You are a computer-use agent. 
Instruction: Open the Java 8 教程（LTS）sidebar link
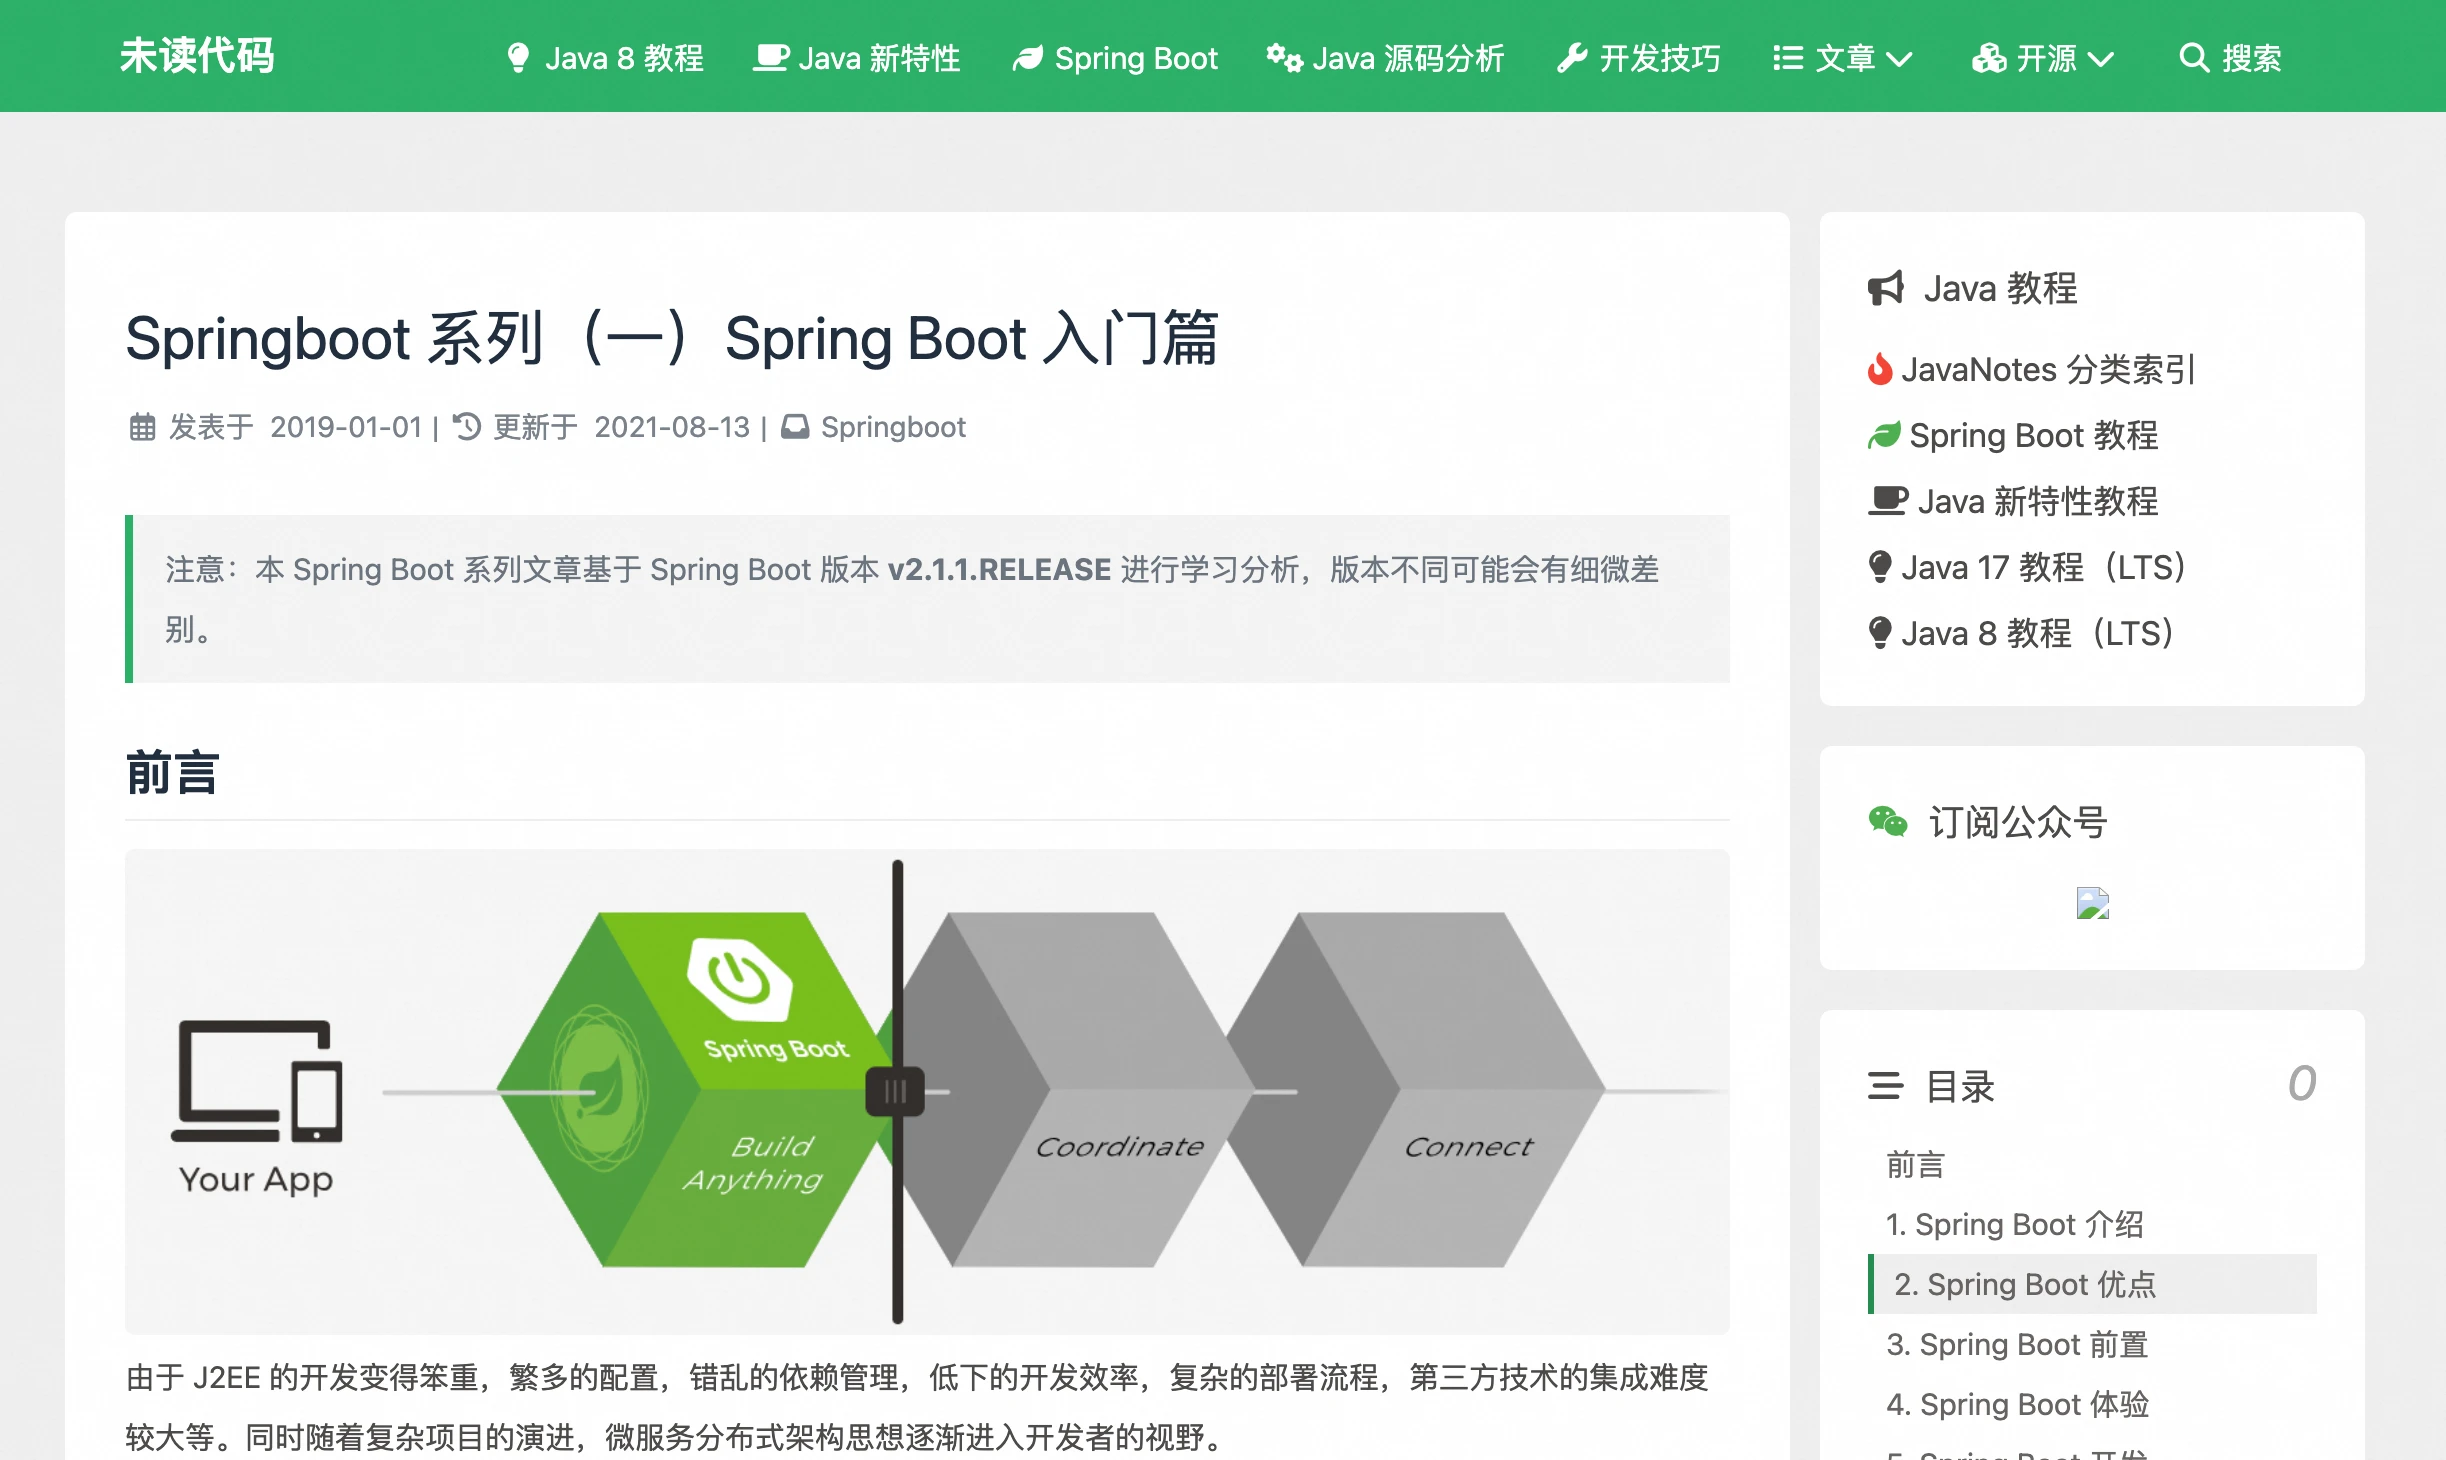pyautogui.click(x=2037, y=633)
